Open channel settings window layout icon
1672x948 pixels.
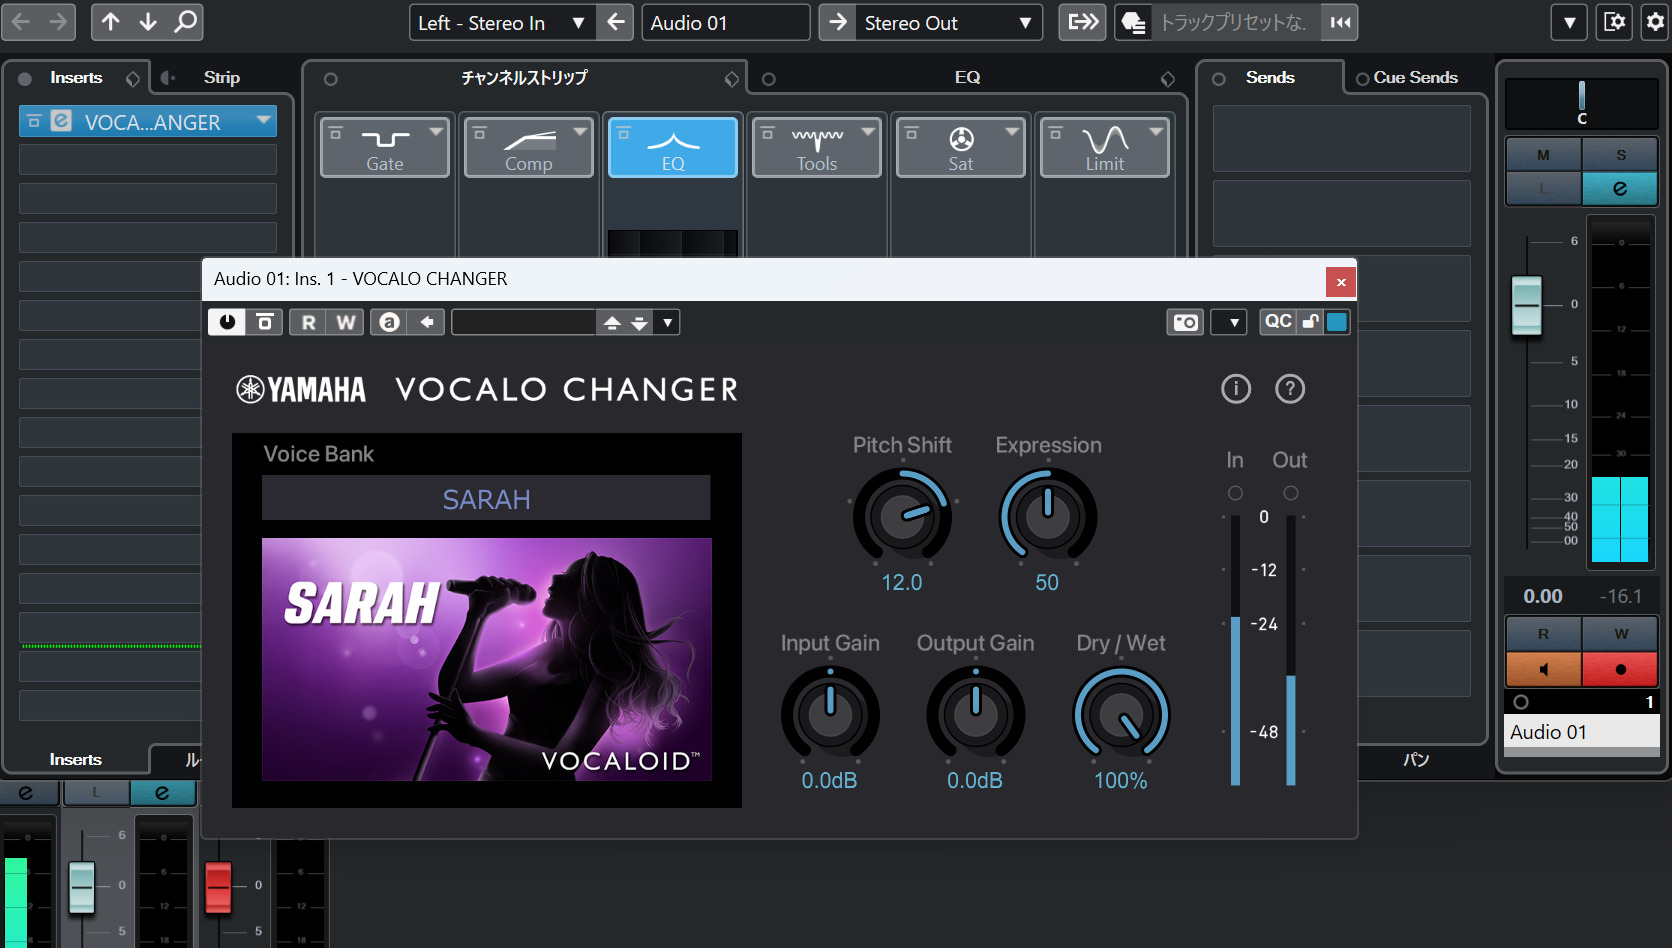click(1614, 22)
